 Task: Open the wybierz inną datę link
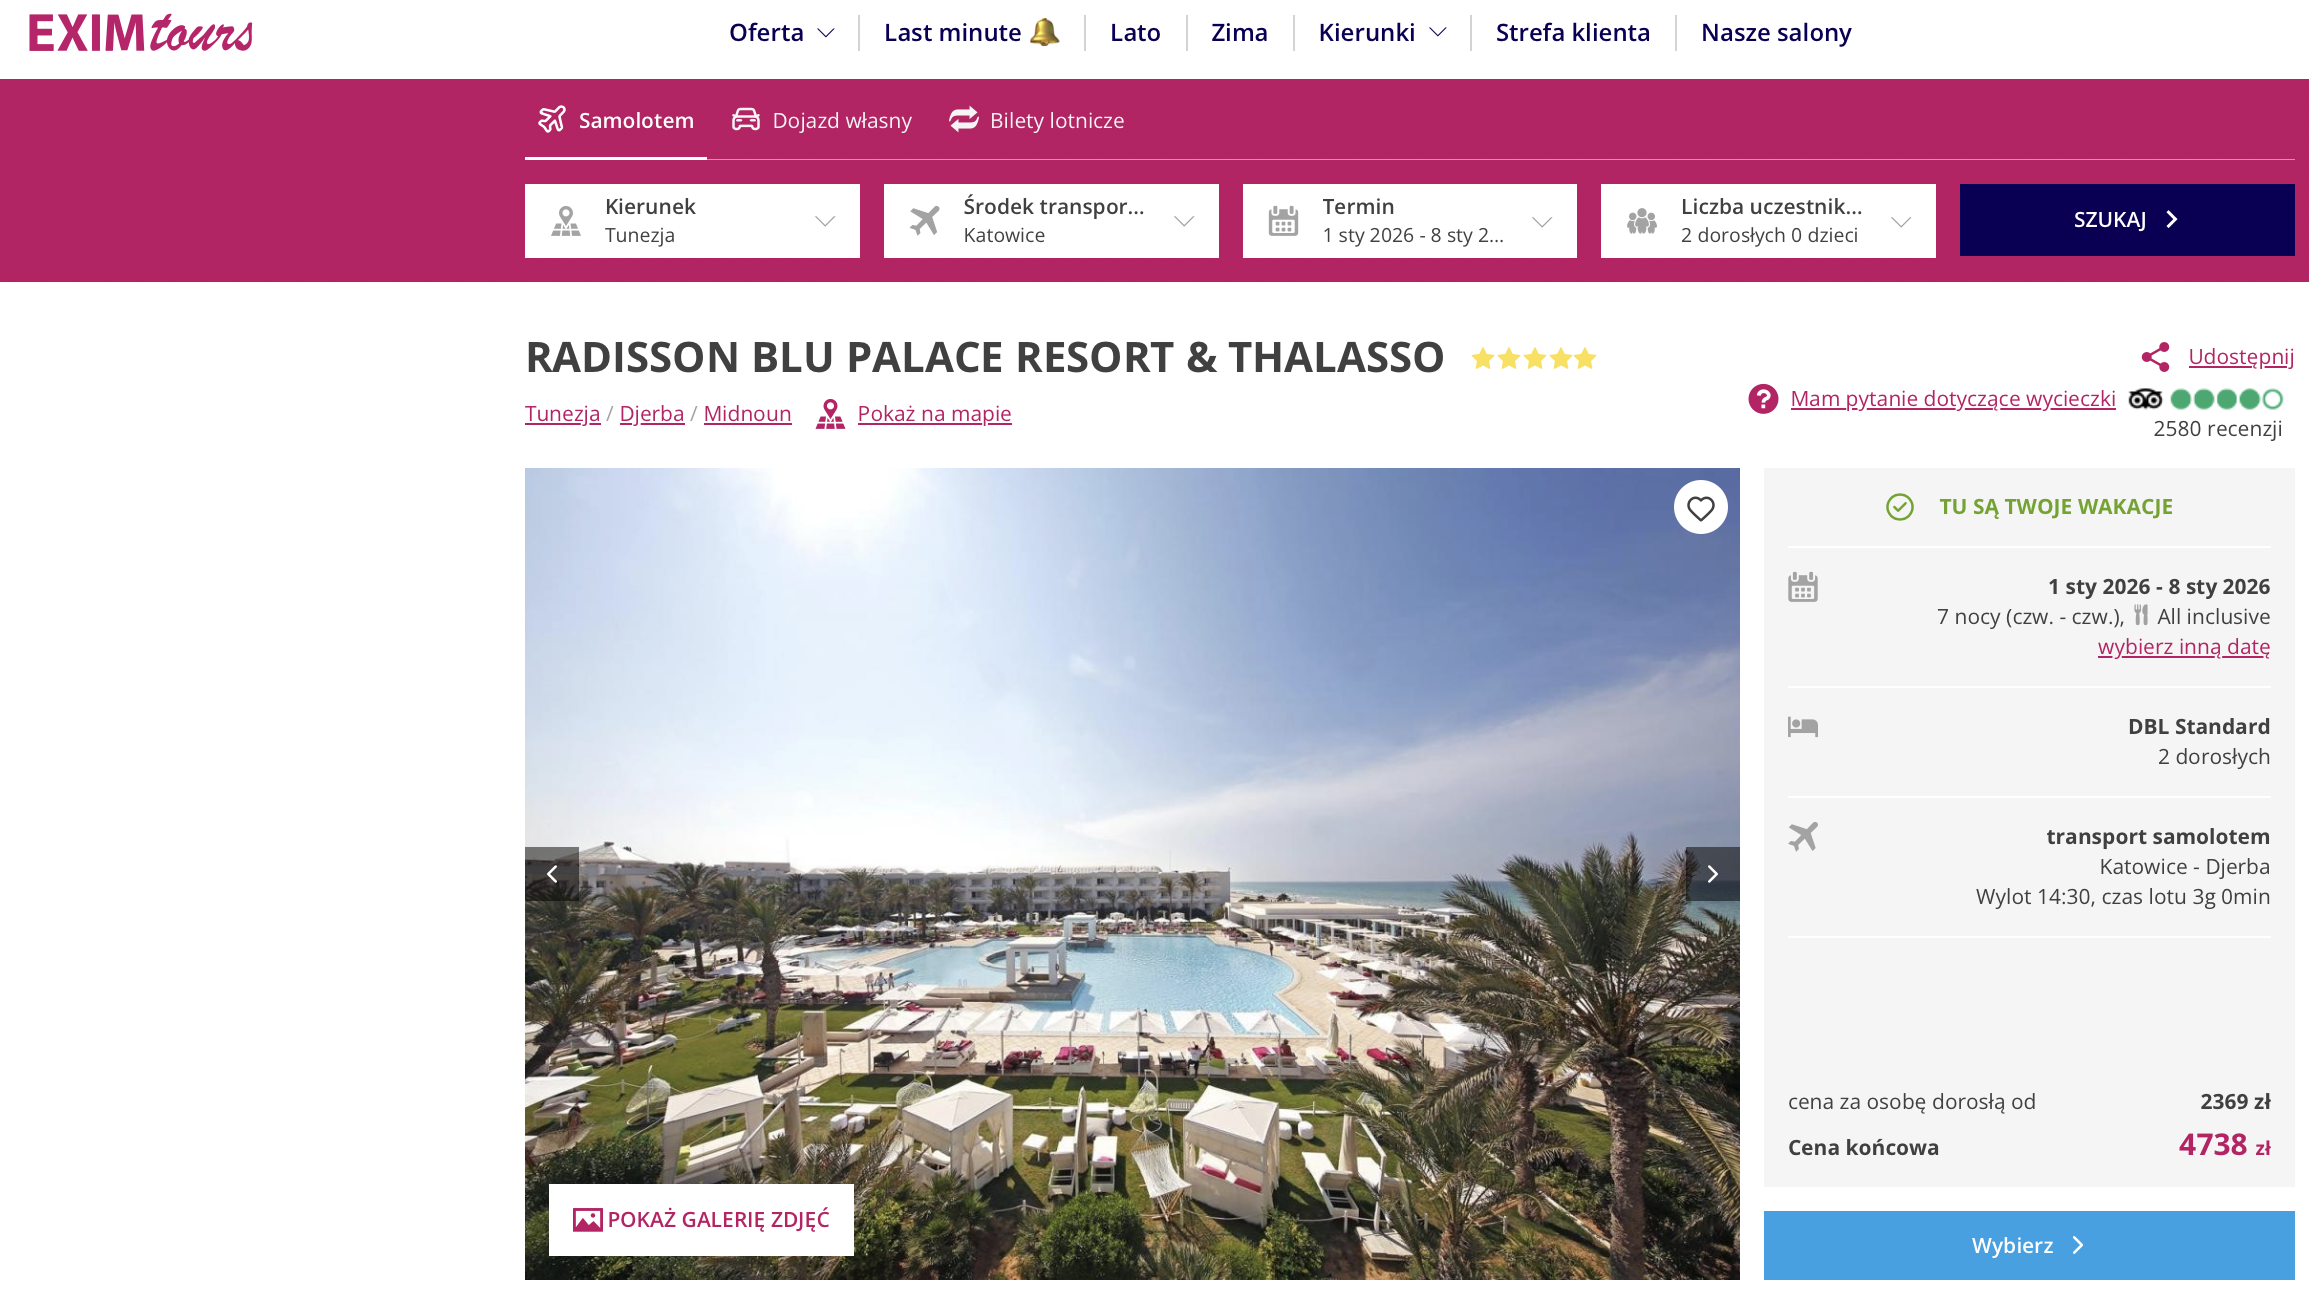coord(2184,647)
